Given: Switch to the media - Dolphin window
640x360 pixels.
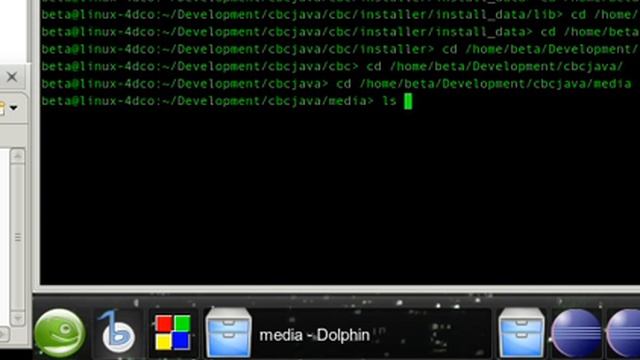Looking at the screenshot, I should (x=349, y=334).
